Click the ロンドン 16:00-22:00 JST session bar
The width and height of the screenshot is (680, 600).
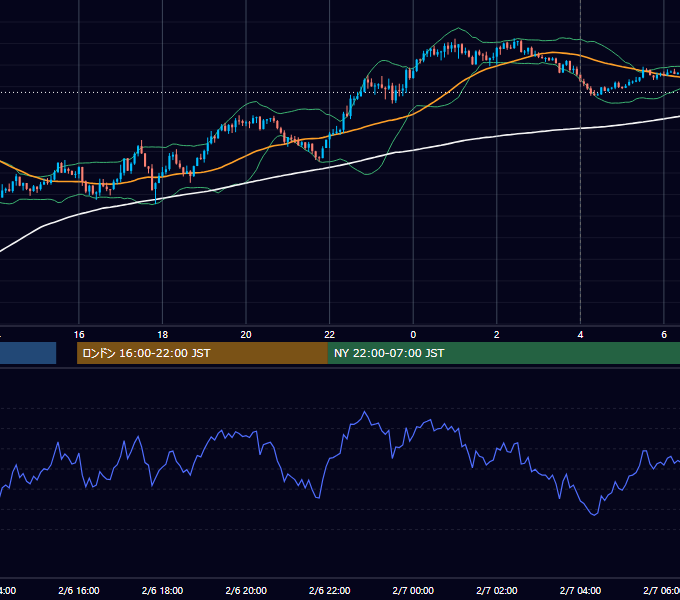(202, 353)
